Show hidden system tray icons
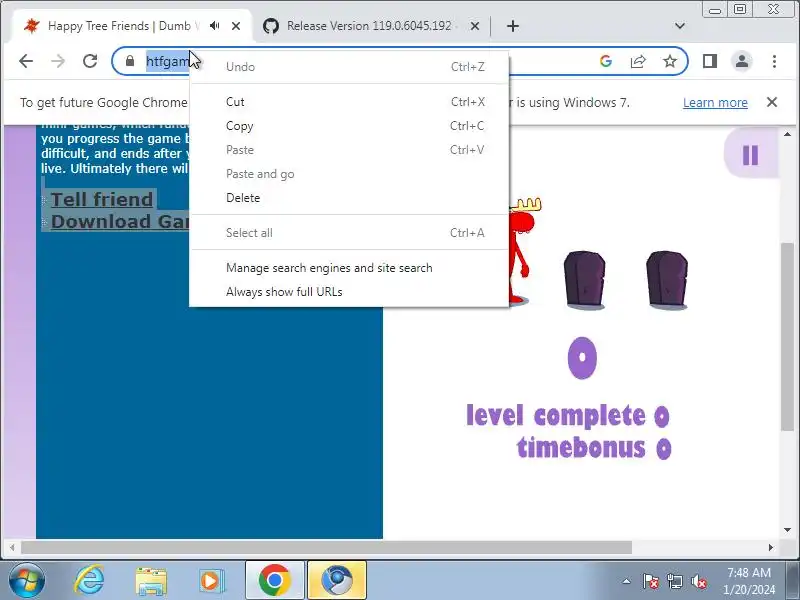 pyautogui.click(x=626, y=581)
